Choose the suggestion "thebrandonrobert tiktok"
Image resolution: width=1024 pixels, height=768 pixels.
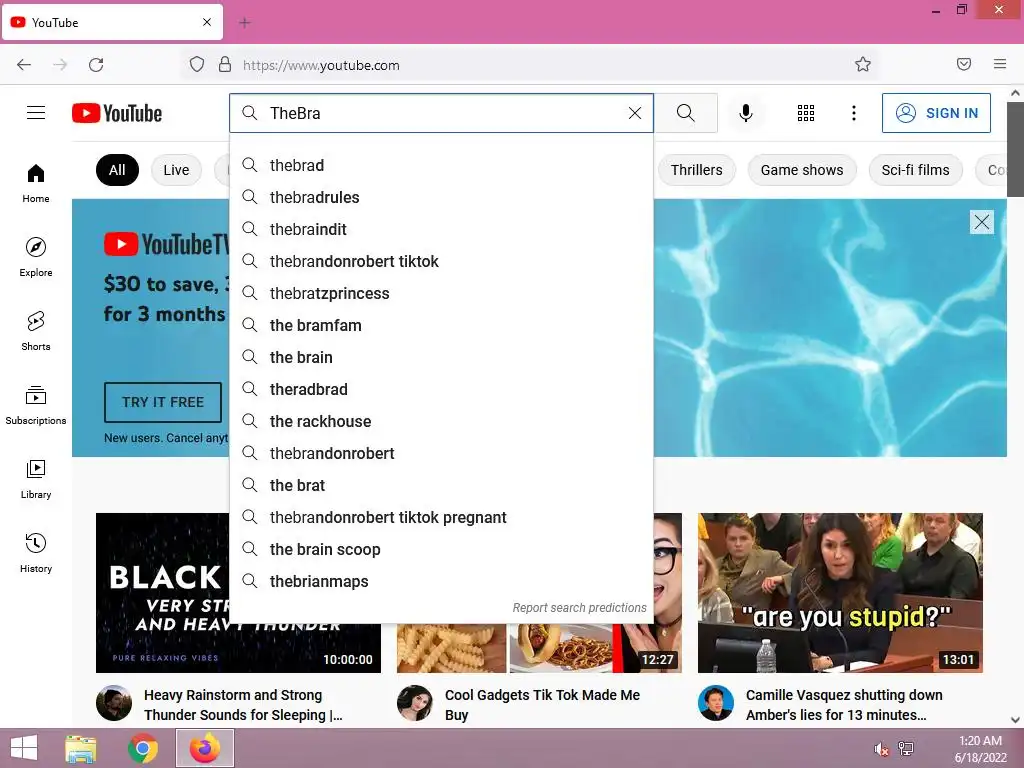click(x=441, y=261)
